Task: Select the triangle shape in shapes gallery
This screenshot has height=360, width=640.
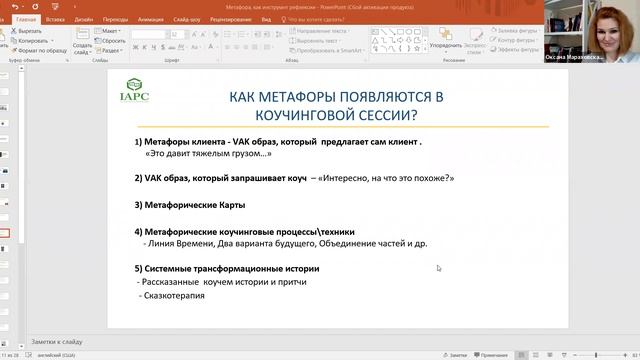Action: coord(375,40)
